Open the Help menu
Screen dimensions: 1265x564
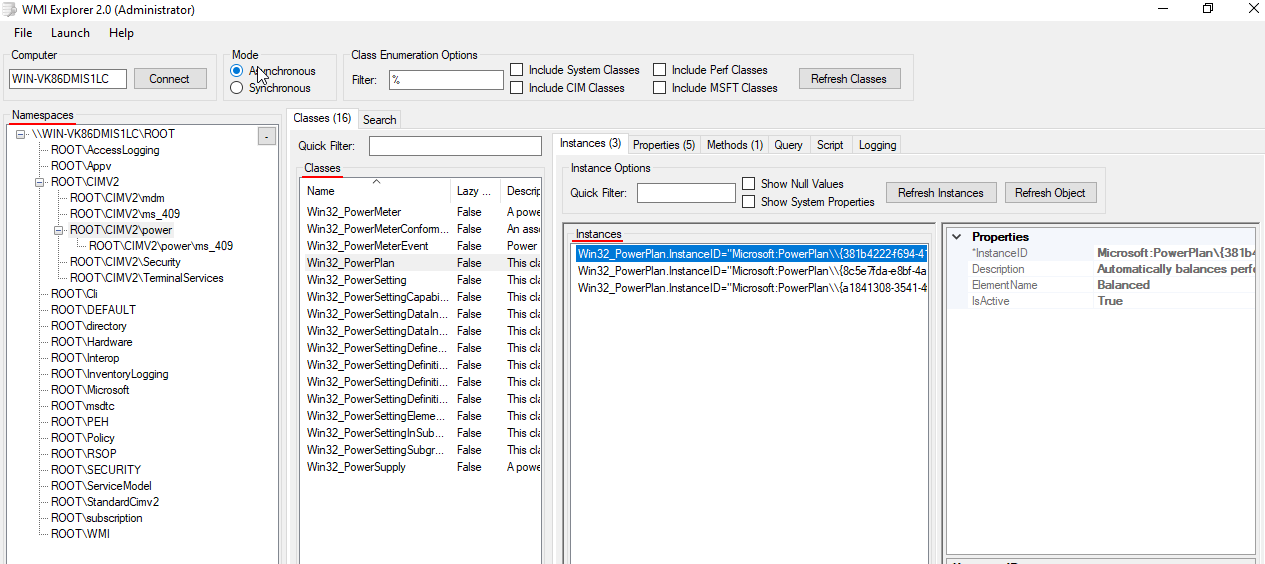click(121, 33)
